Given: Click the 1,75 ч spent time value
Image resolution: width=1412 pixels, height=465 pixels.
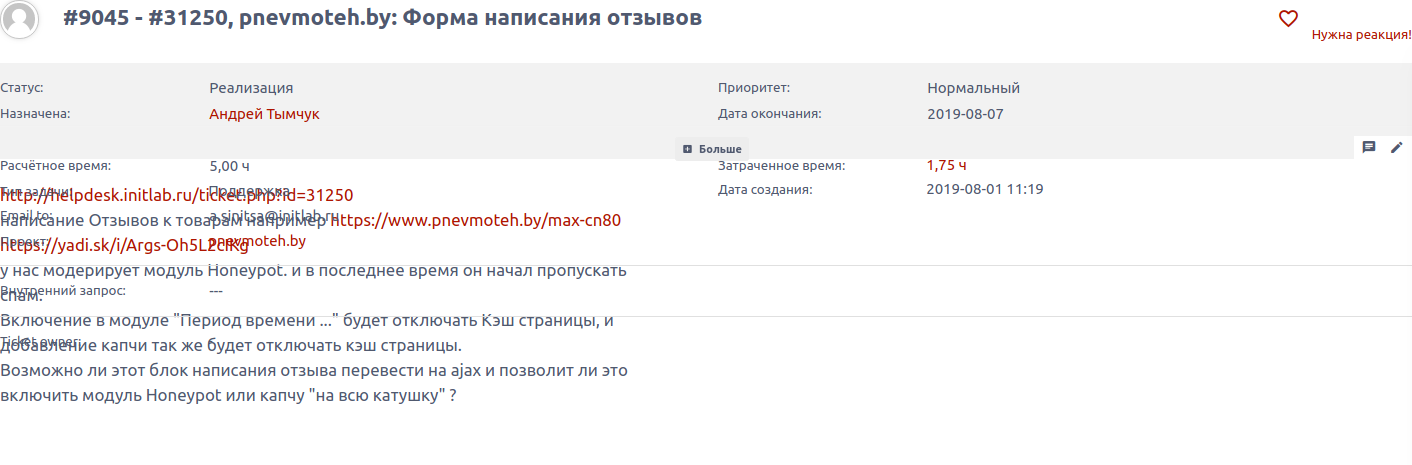Looking at the screenshot, I should (x=947, y=165).
